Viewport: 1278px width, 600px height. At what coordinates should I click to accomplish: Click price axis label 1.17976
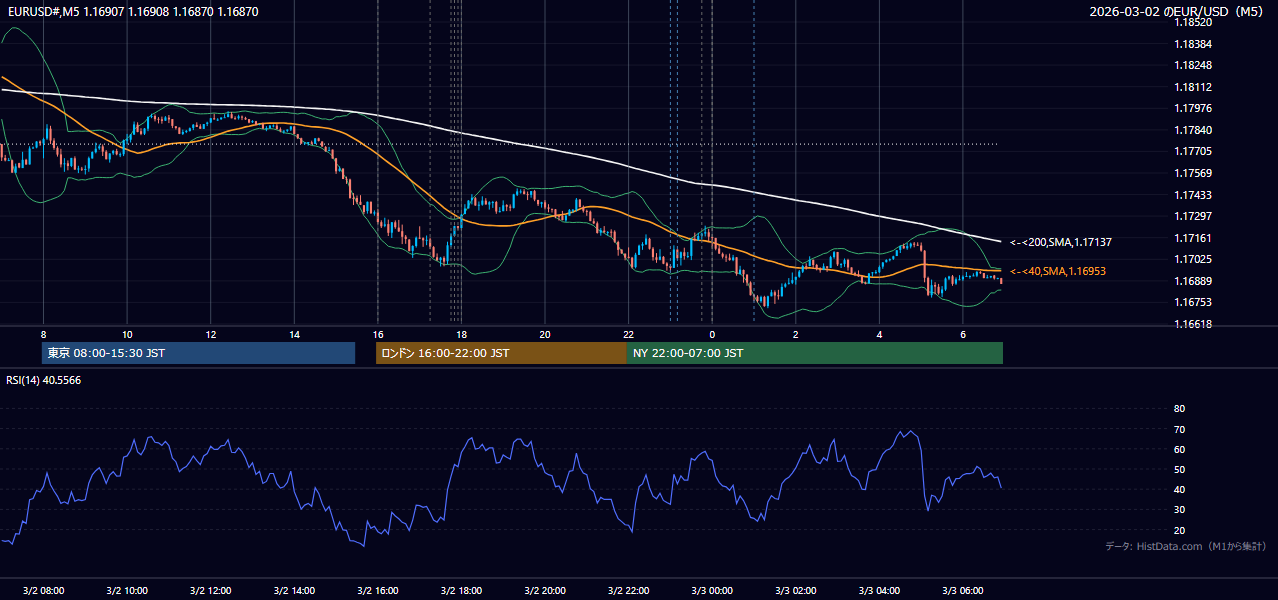pos(1193,108)
